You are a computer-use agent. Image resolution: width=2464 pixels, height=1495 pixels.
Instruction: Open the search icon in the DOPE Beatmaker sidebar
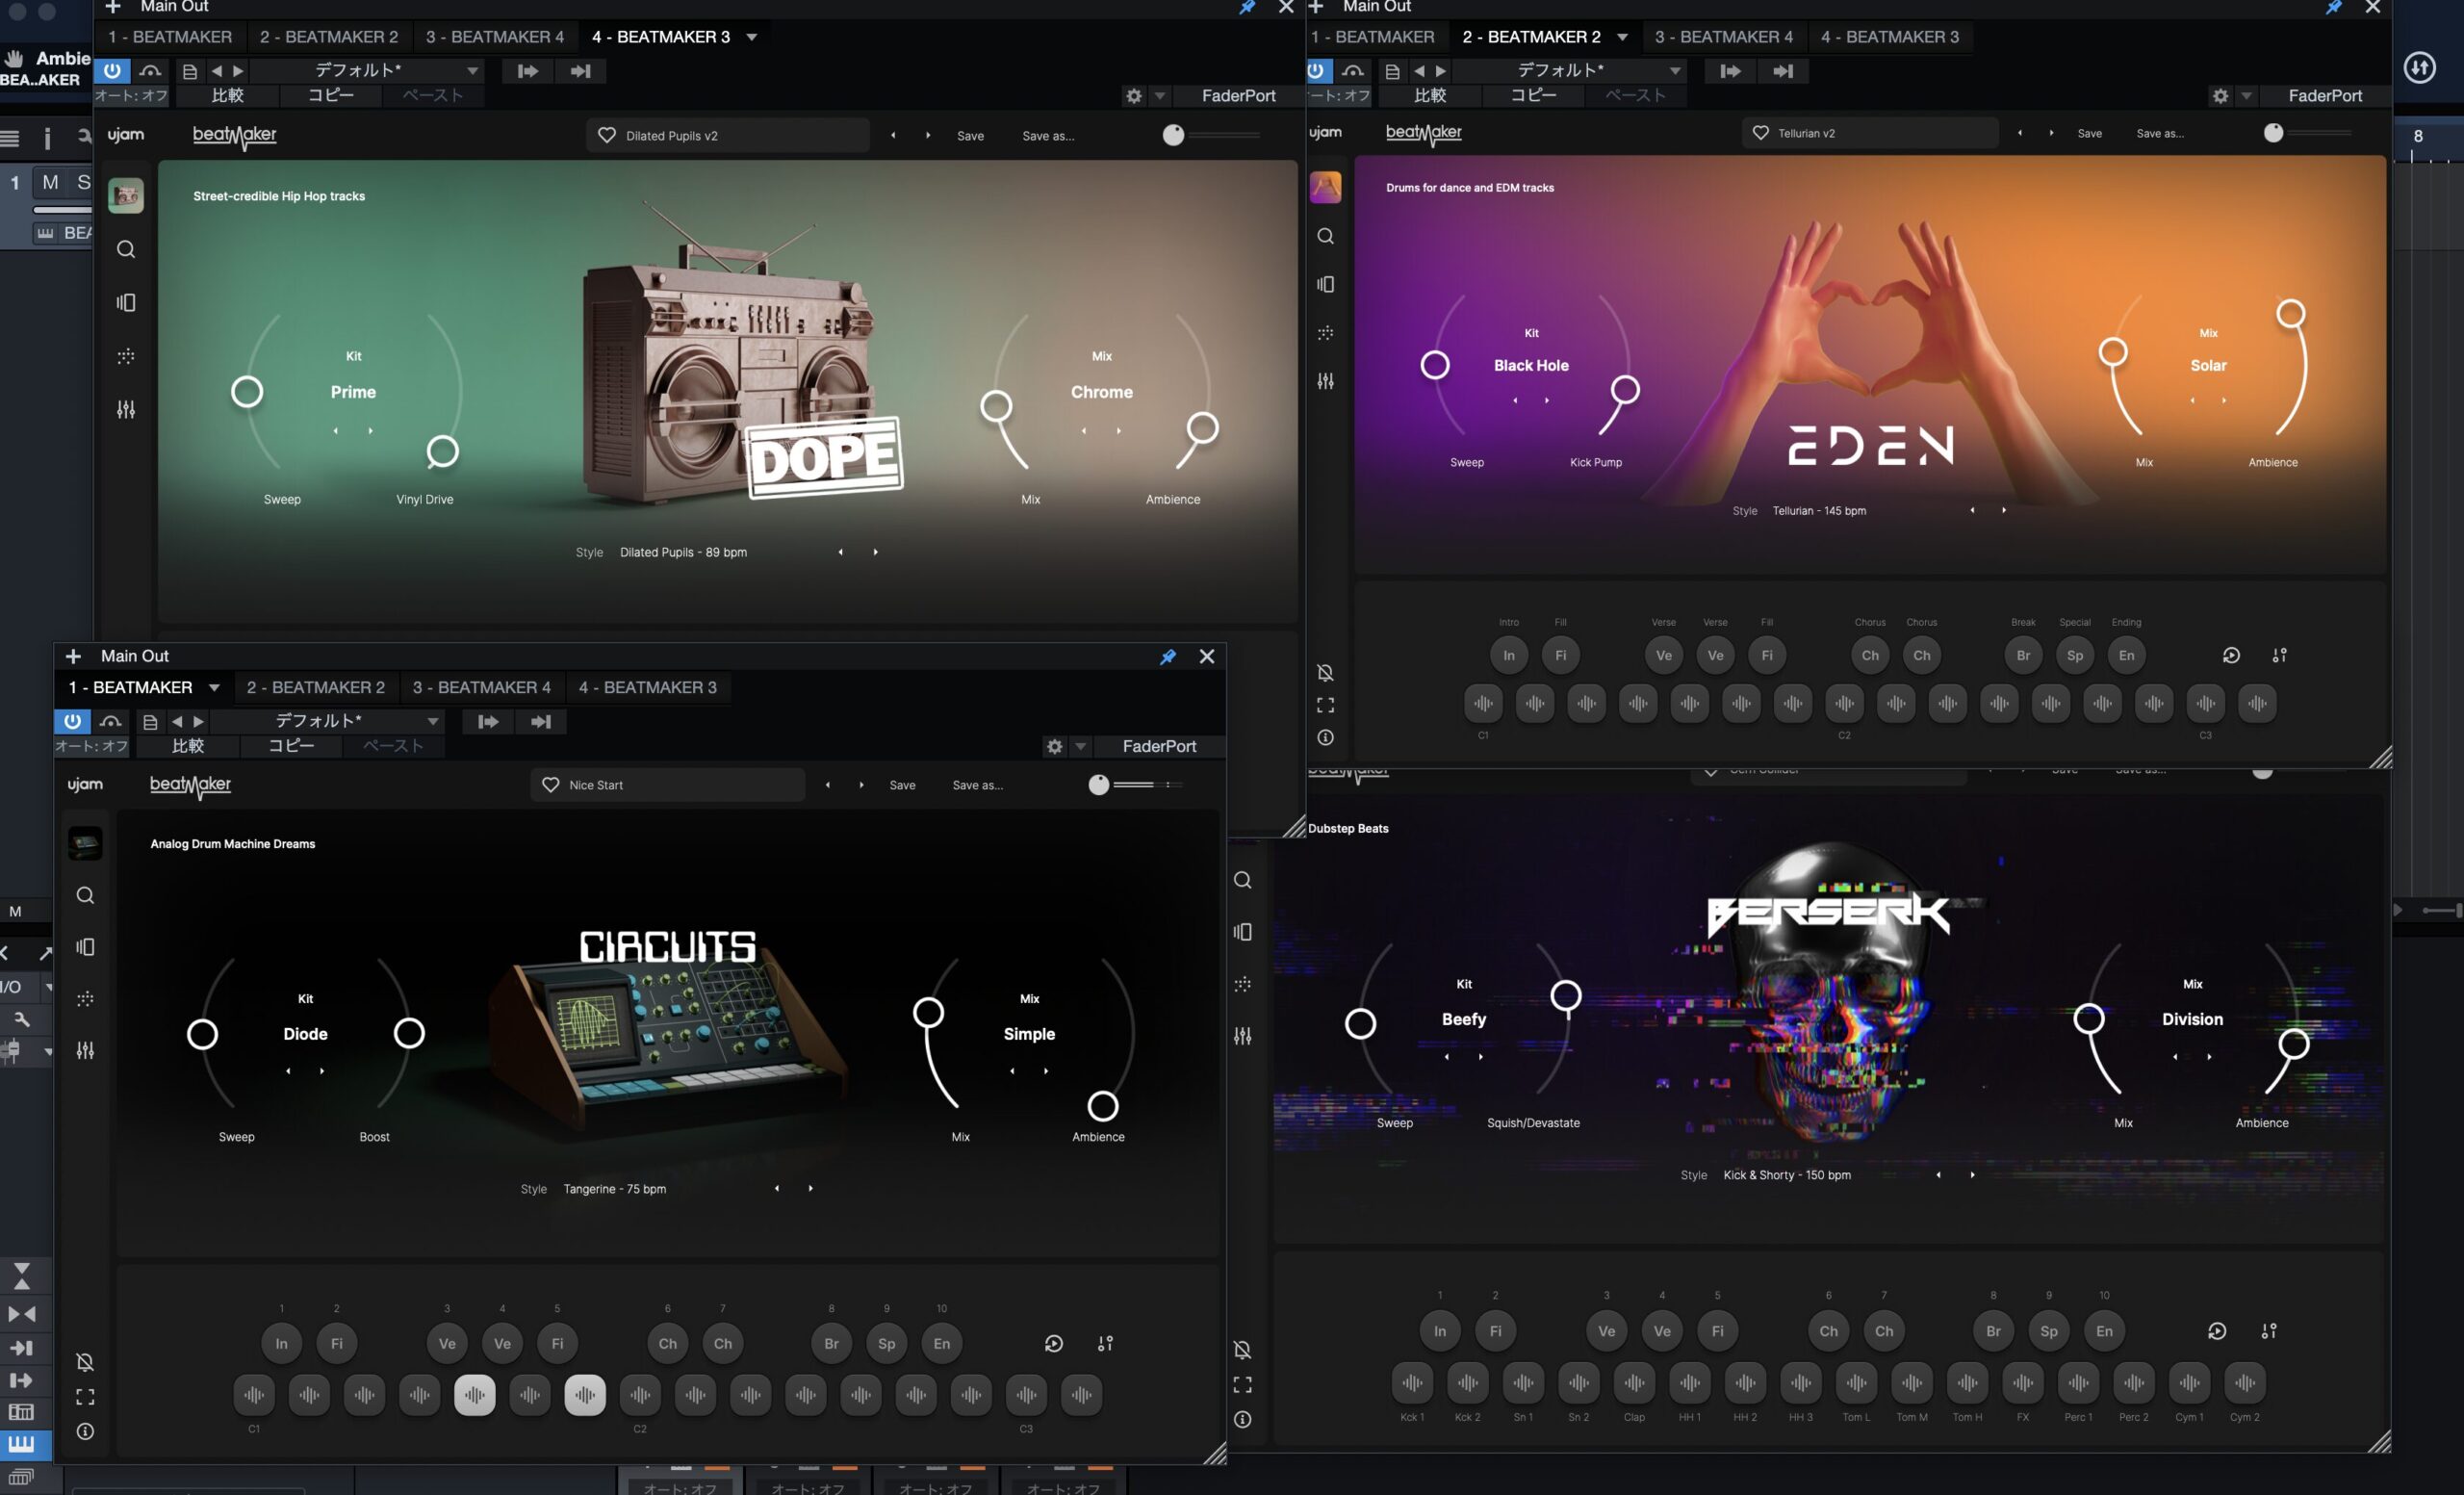[x=126, y=249]
